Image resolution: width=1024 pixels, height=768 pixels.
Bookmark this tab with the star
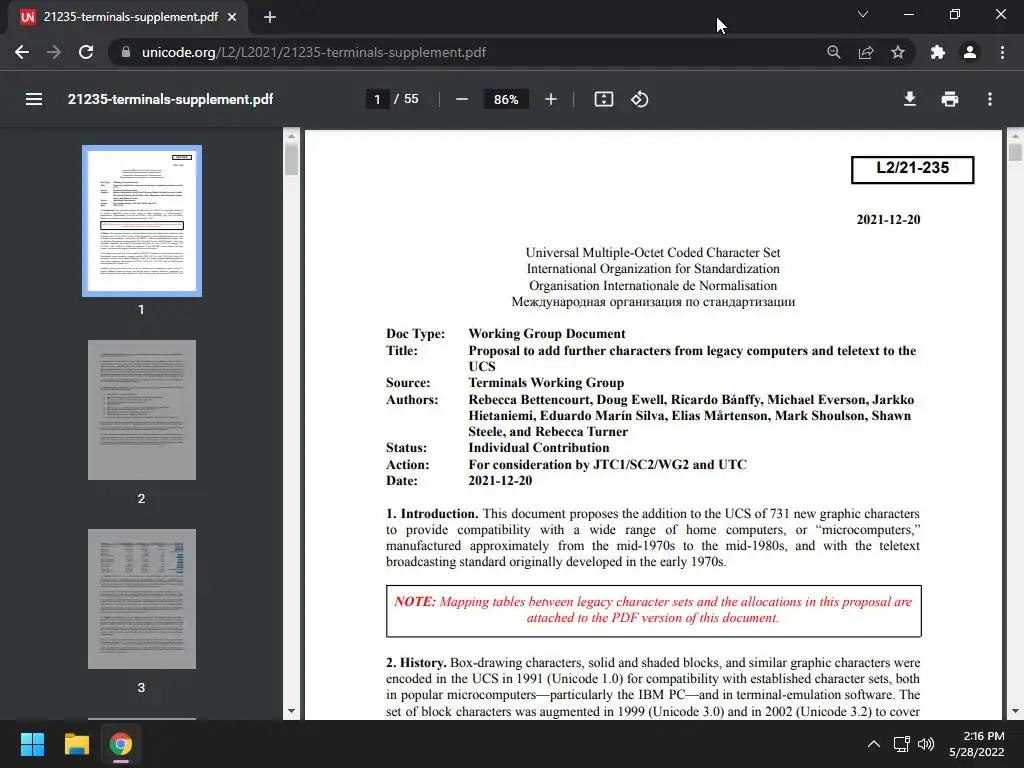[898, 52]
